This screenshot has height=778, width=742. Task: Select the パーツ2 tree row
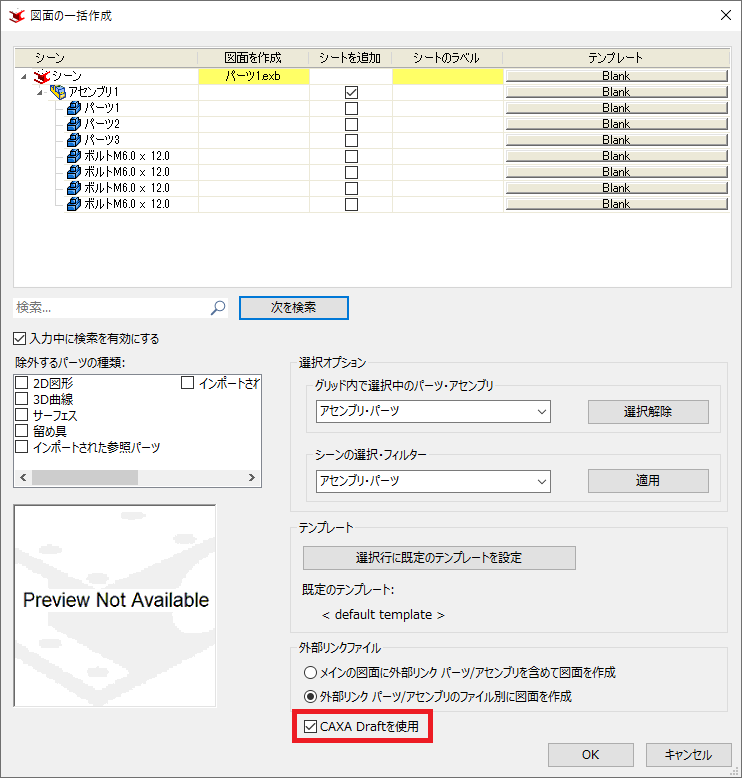[x=102, y=124]
